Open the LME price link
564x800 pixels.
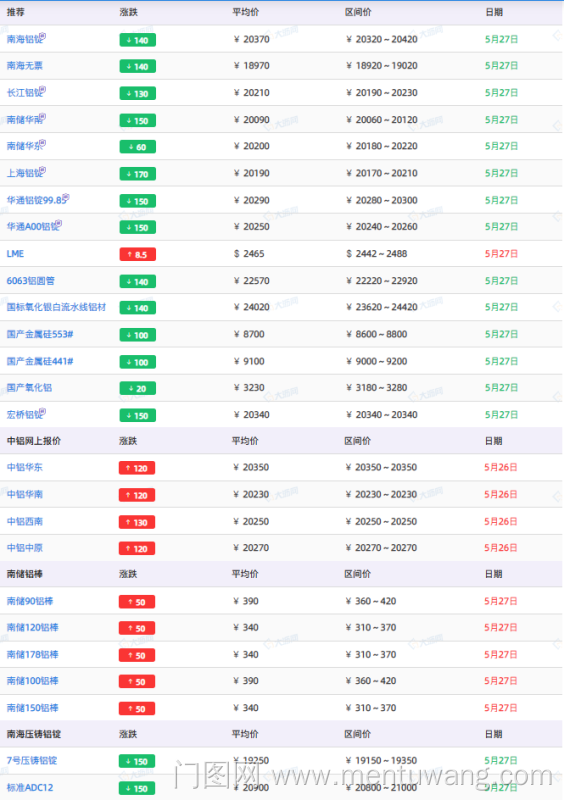pos(15,254)
